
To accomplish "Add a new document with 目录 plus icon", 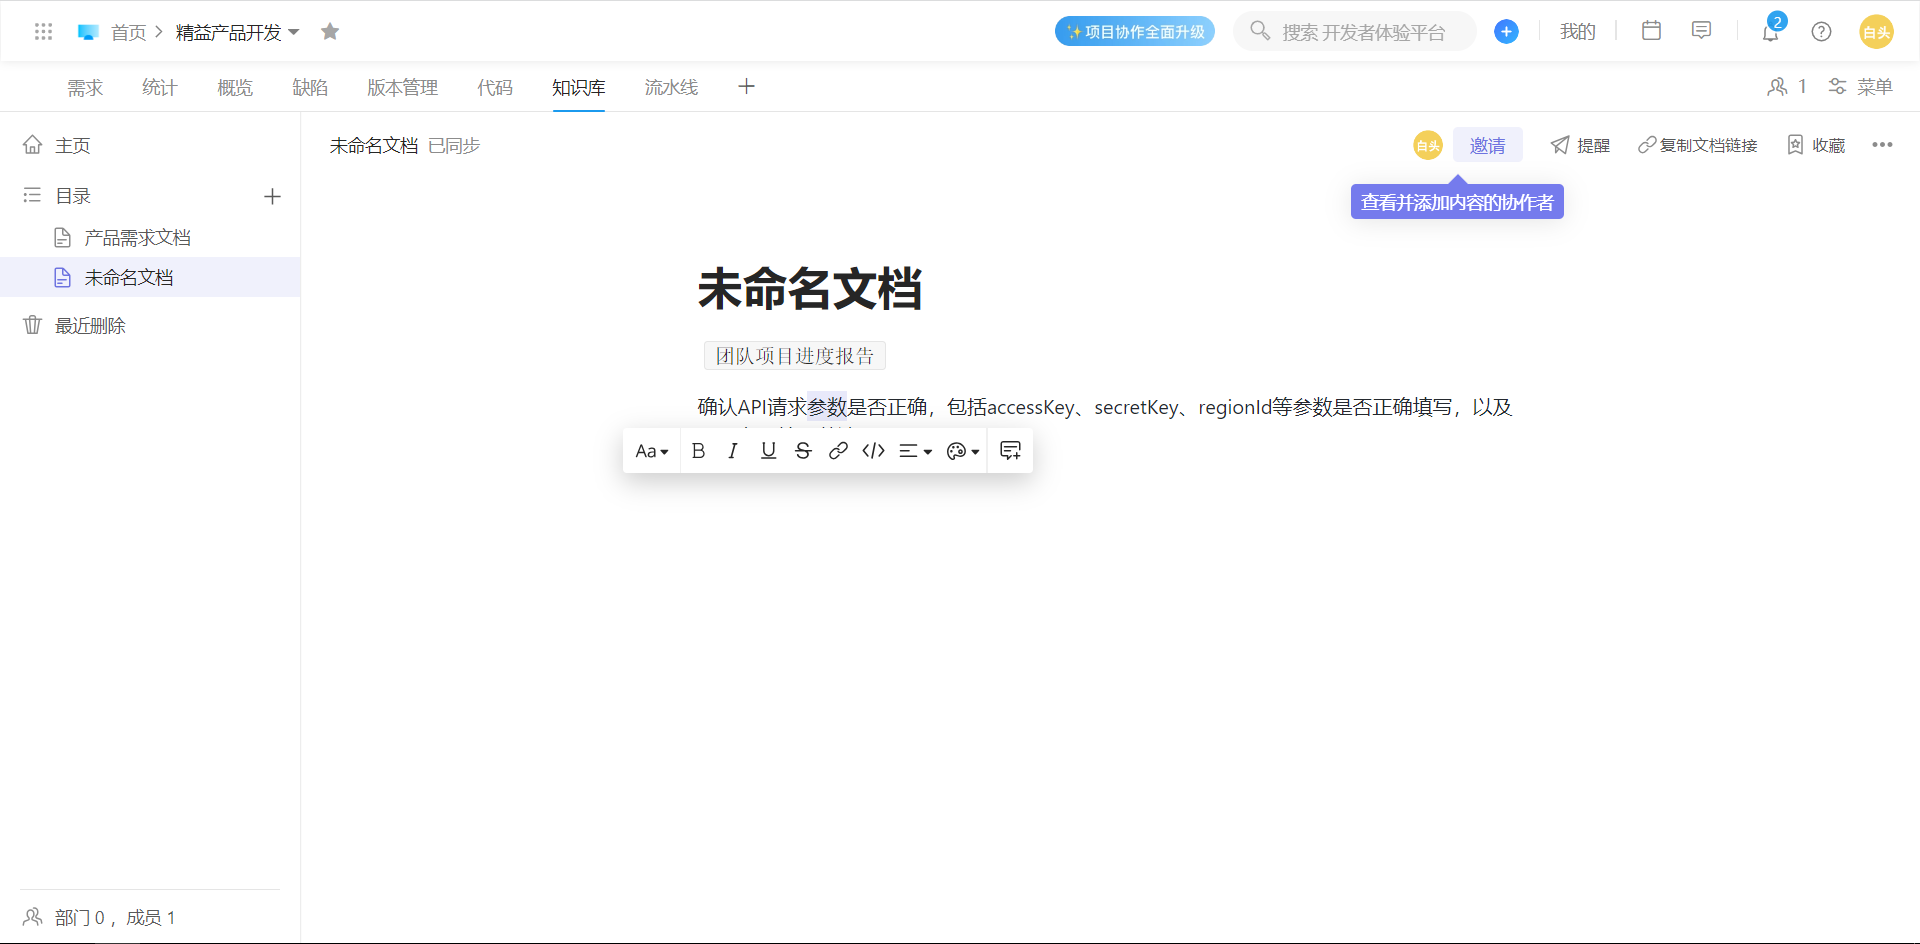I will pos(272,196).
